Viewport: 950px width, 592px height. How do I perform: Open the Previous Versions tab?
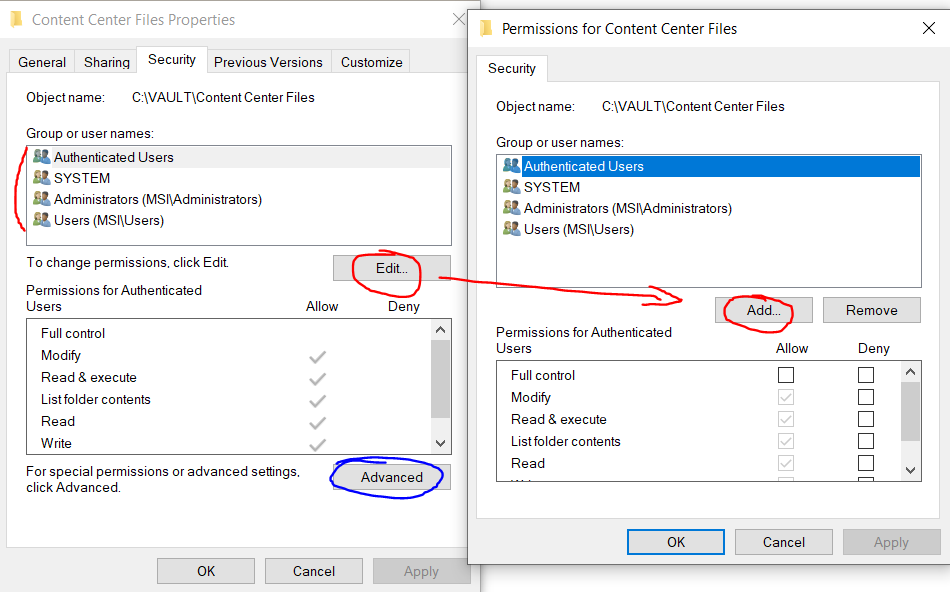coord(268,62)
